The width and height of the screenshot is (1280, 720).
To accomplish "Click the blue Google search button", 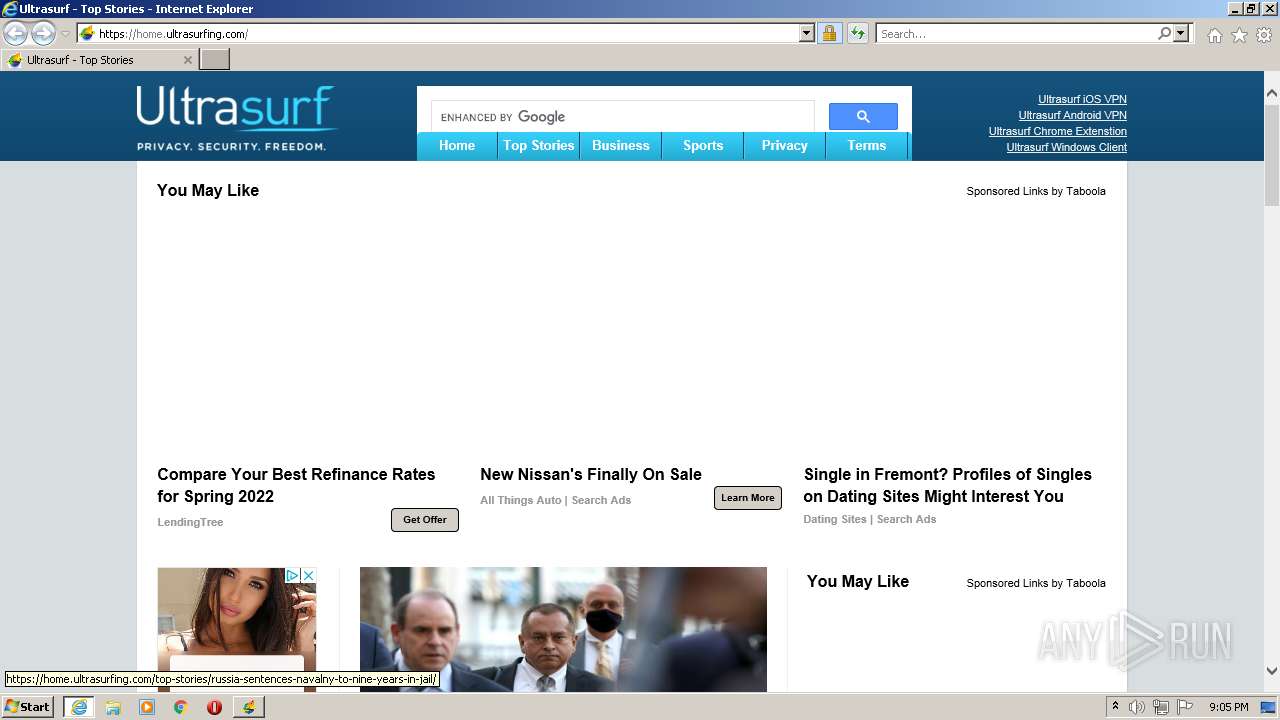I will tap(863, 117).
